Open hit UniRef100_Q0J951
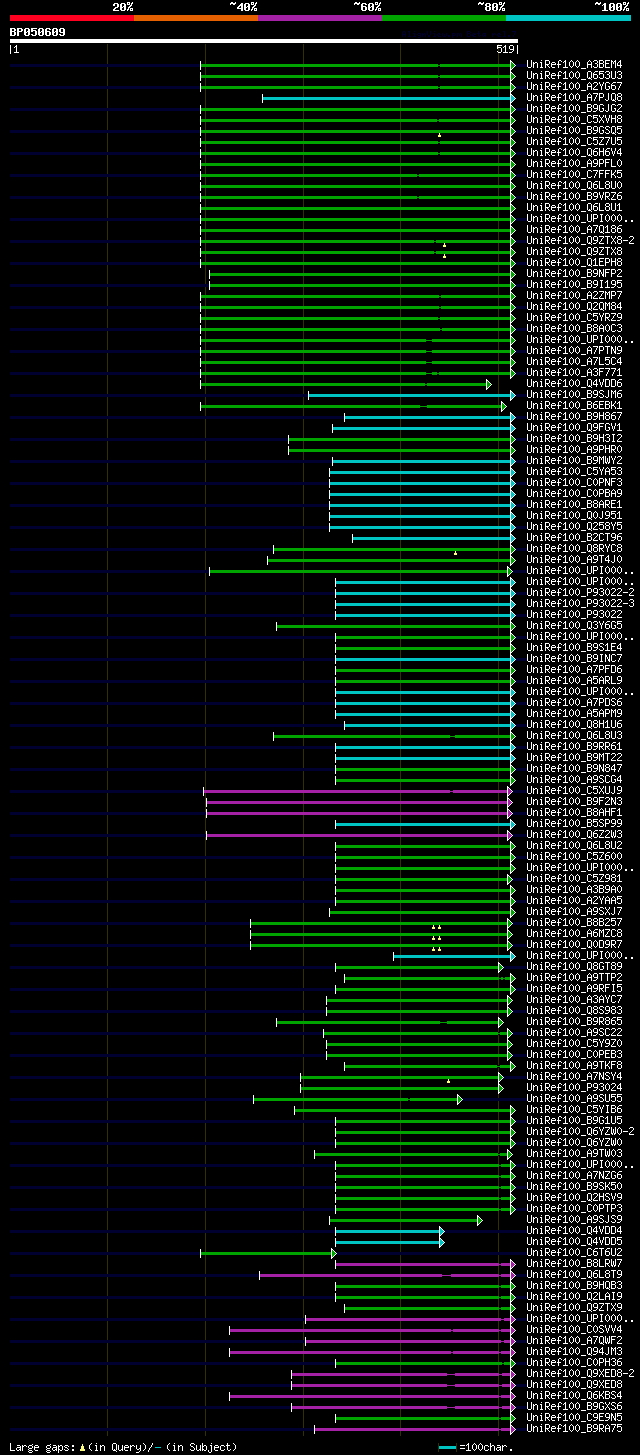This screenshot has height=1455, width=640. click(x=574, y=516)
